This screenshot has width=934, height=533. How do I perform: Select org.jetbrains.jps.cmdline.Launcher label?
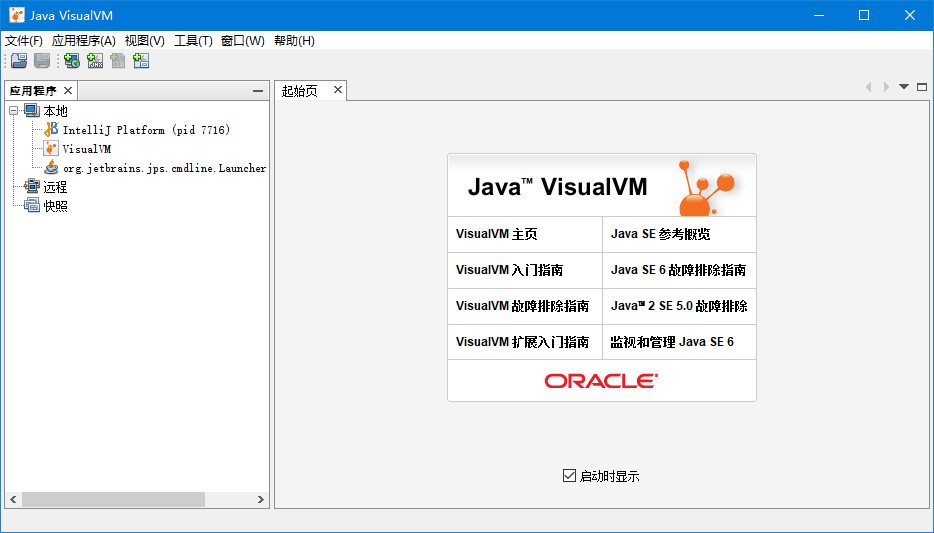[164, 168]
